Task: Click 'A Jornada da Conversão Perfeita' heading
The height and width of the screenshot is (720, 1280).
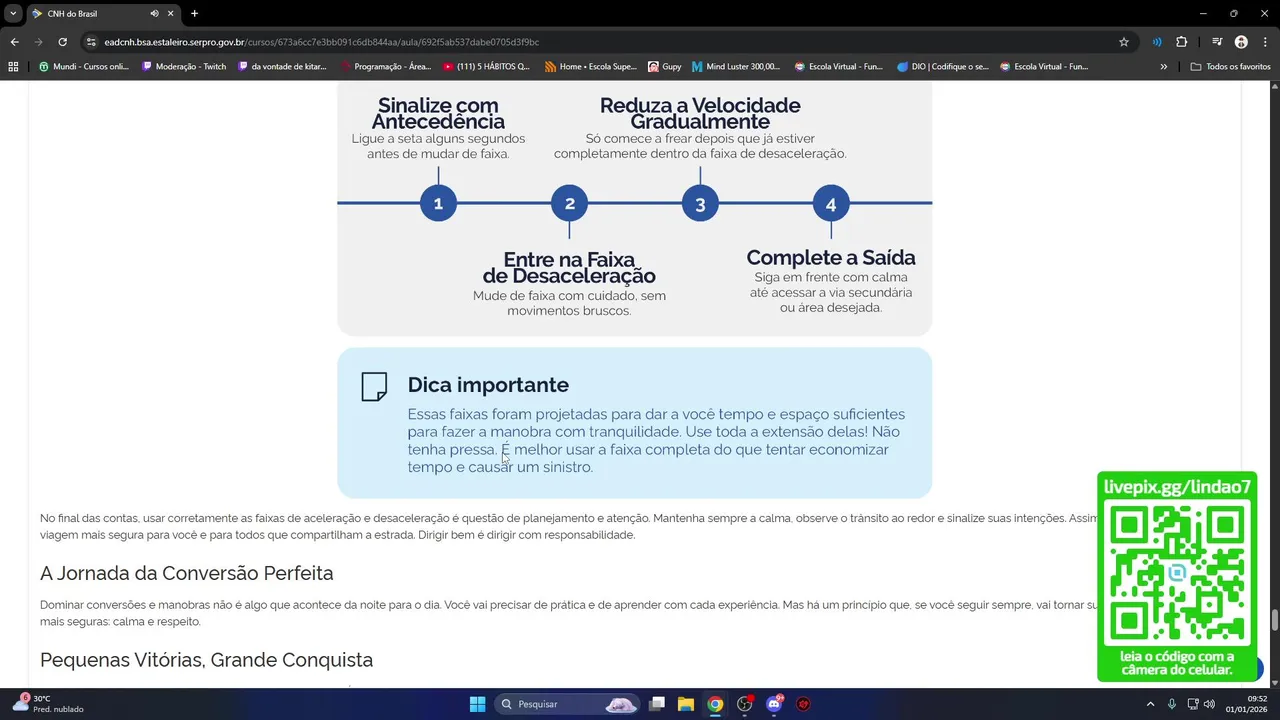Action: [x=187, y=573]
